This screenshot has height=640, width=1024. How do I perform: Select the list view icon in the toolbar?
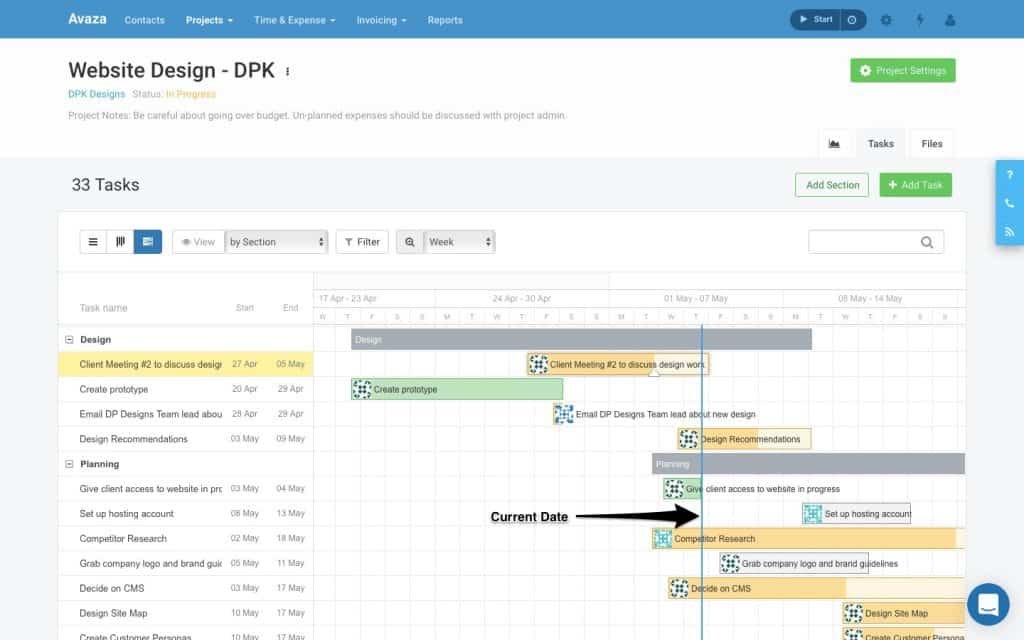[x=93, y=241]
